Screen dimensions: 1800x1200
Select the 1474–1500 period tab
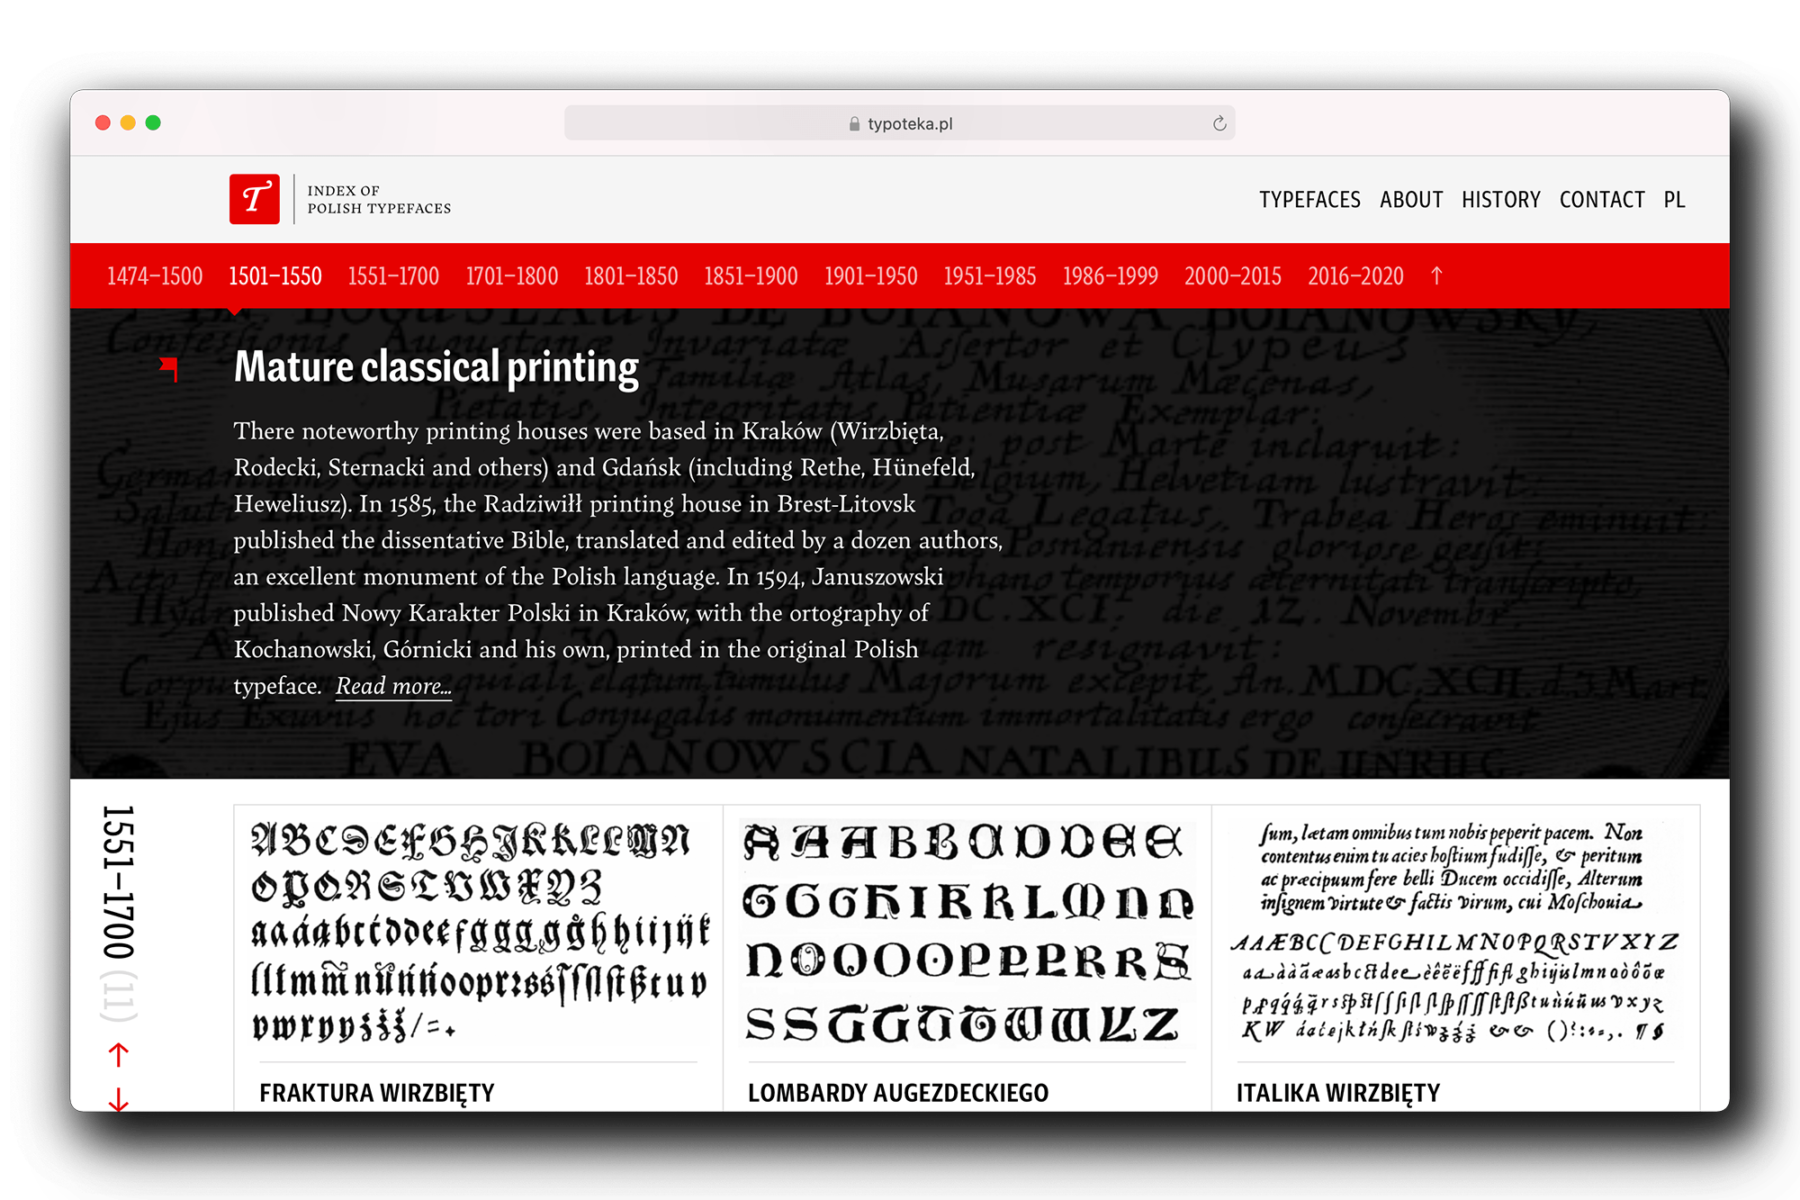point(155,276)
